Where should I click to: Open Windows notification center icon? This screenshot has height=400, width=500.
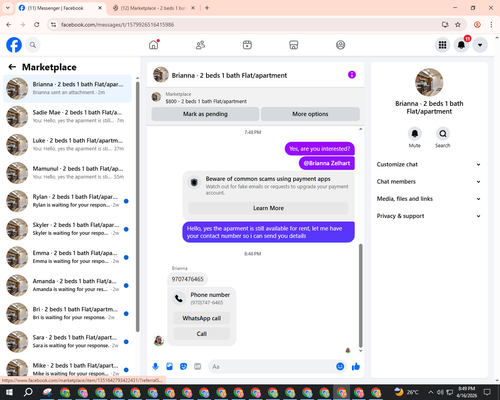(487, 392)
